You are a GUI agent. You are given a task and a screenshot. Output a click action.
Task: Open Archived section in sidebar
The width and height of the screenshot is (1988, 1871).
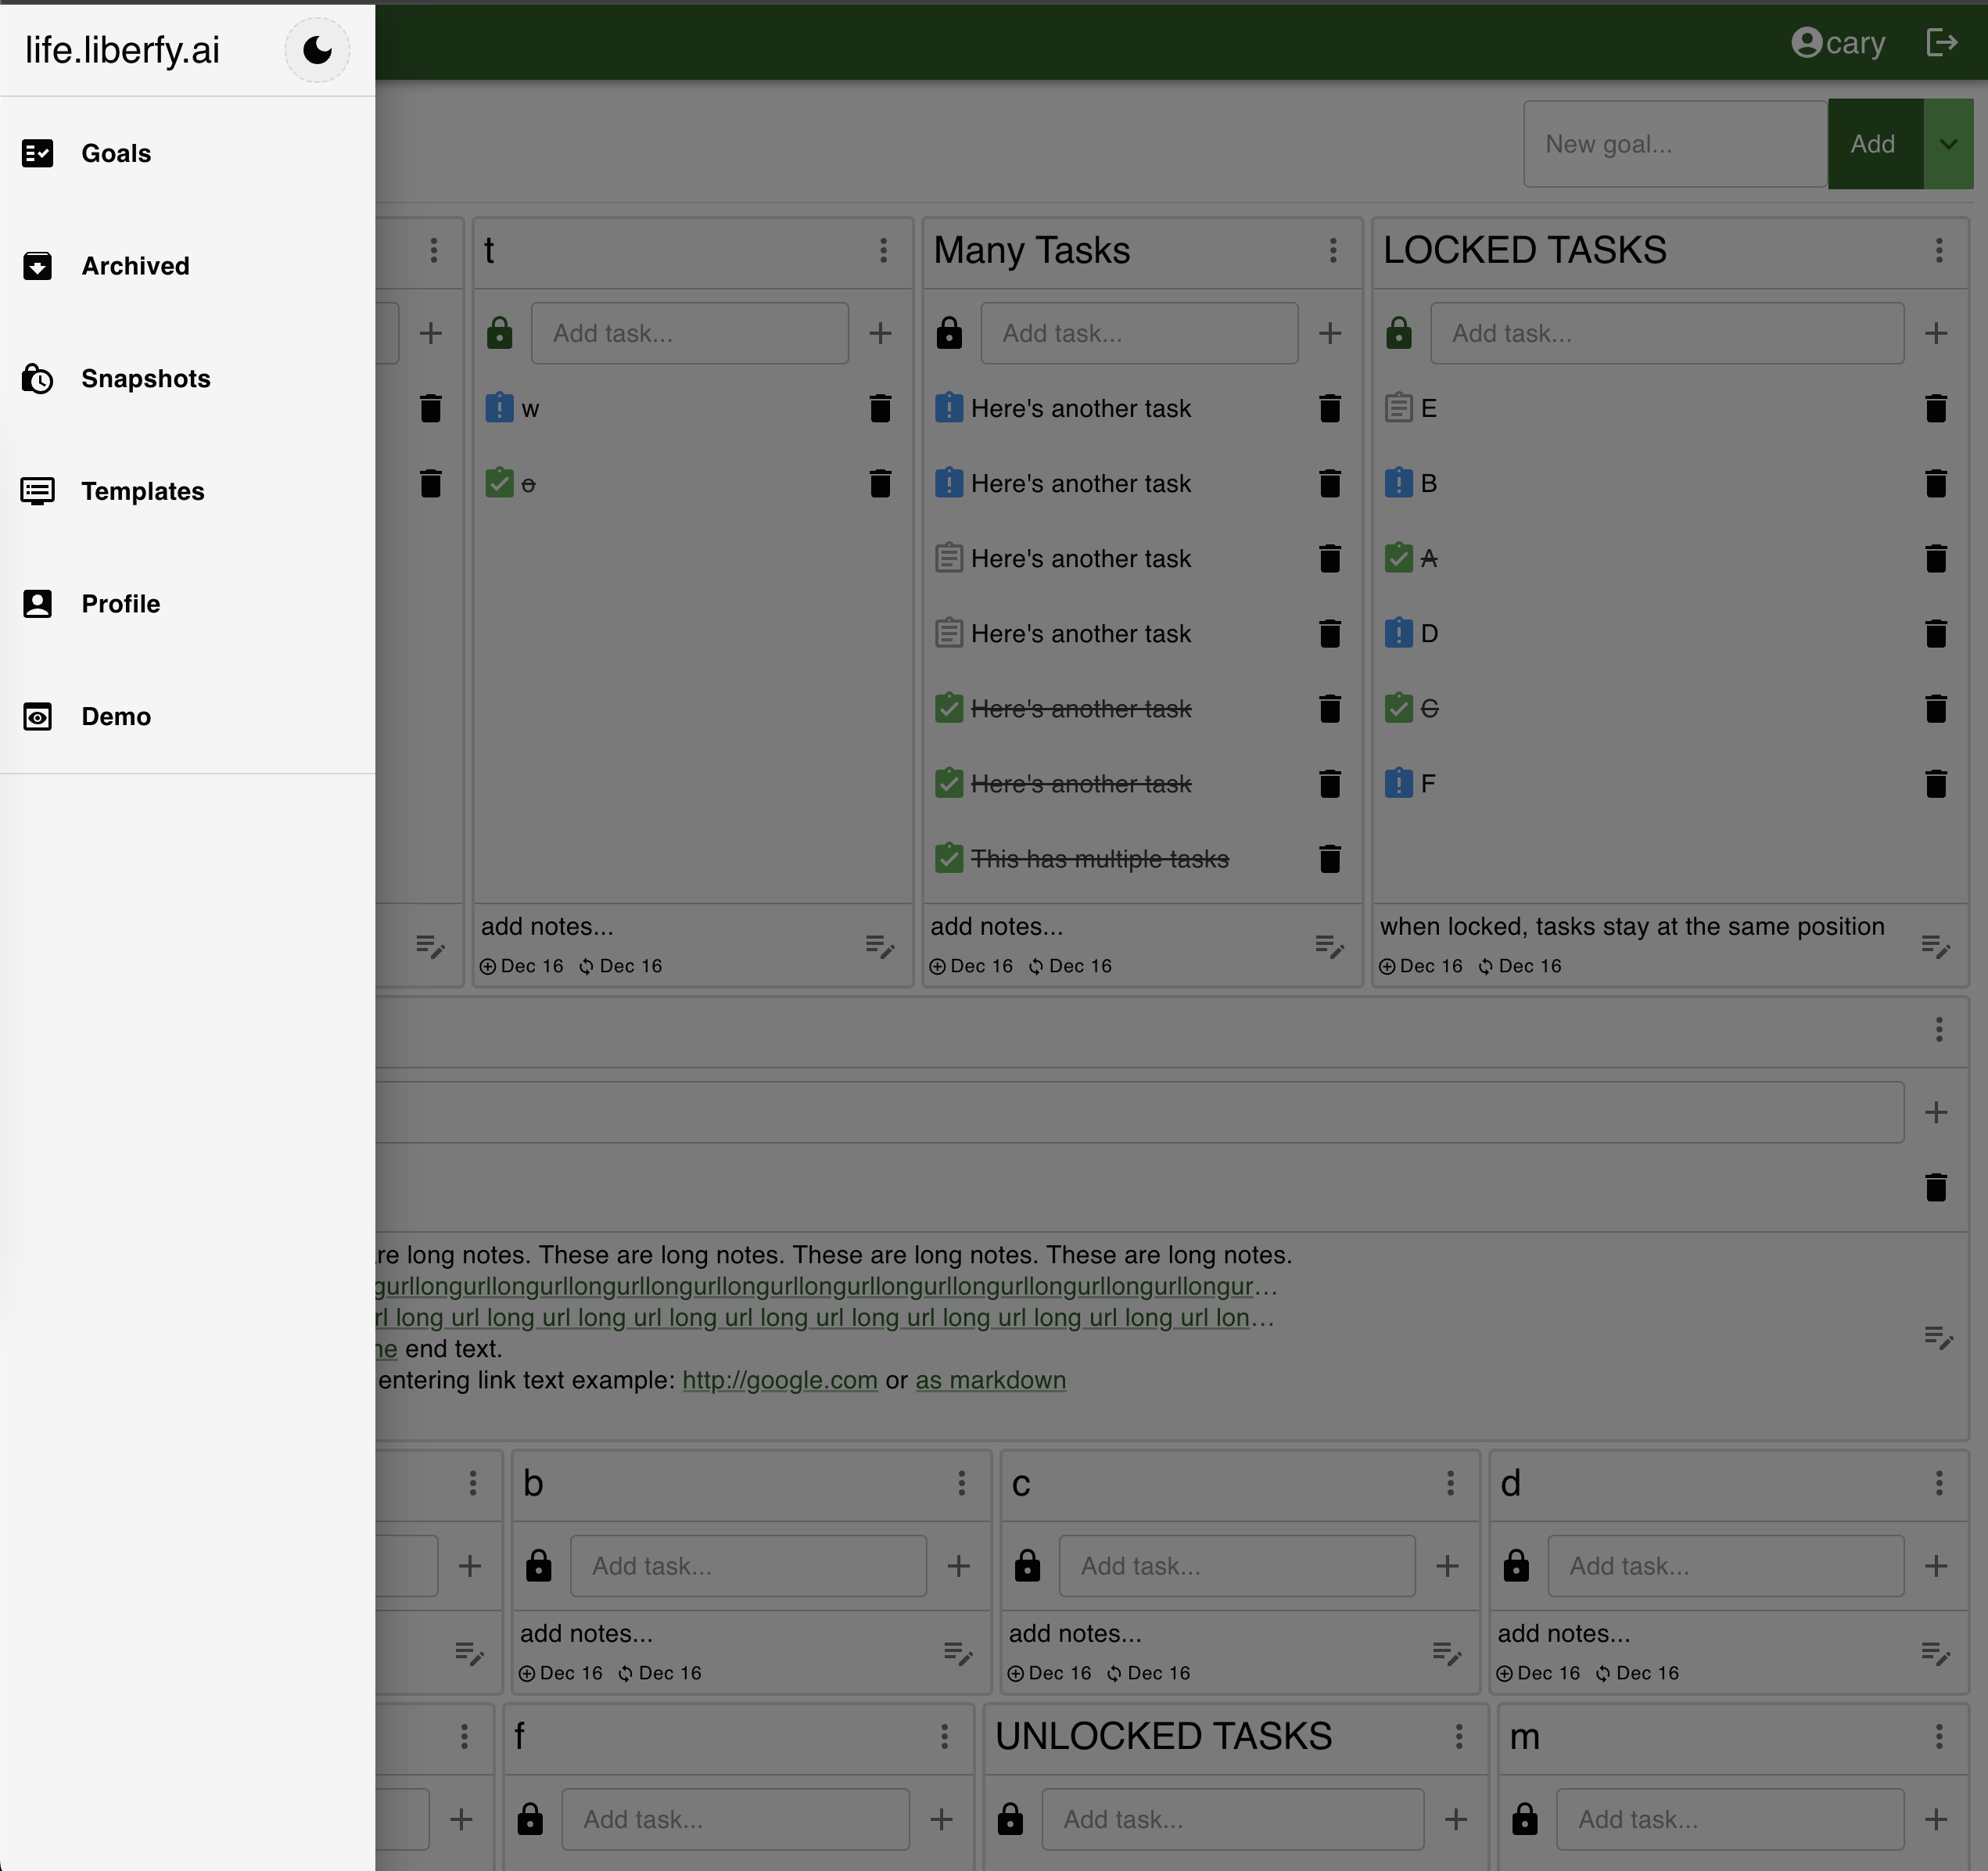135,266
